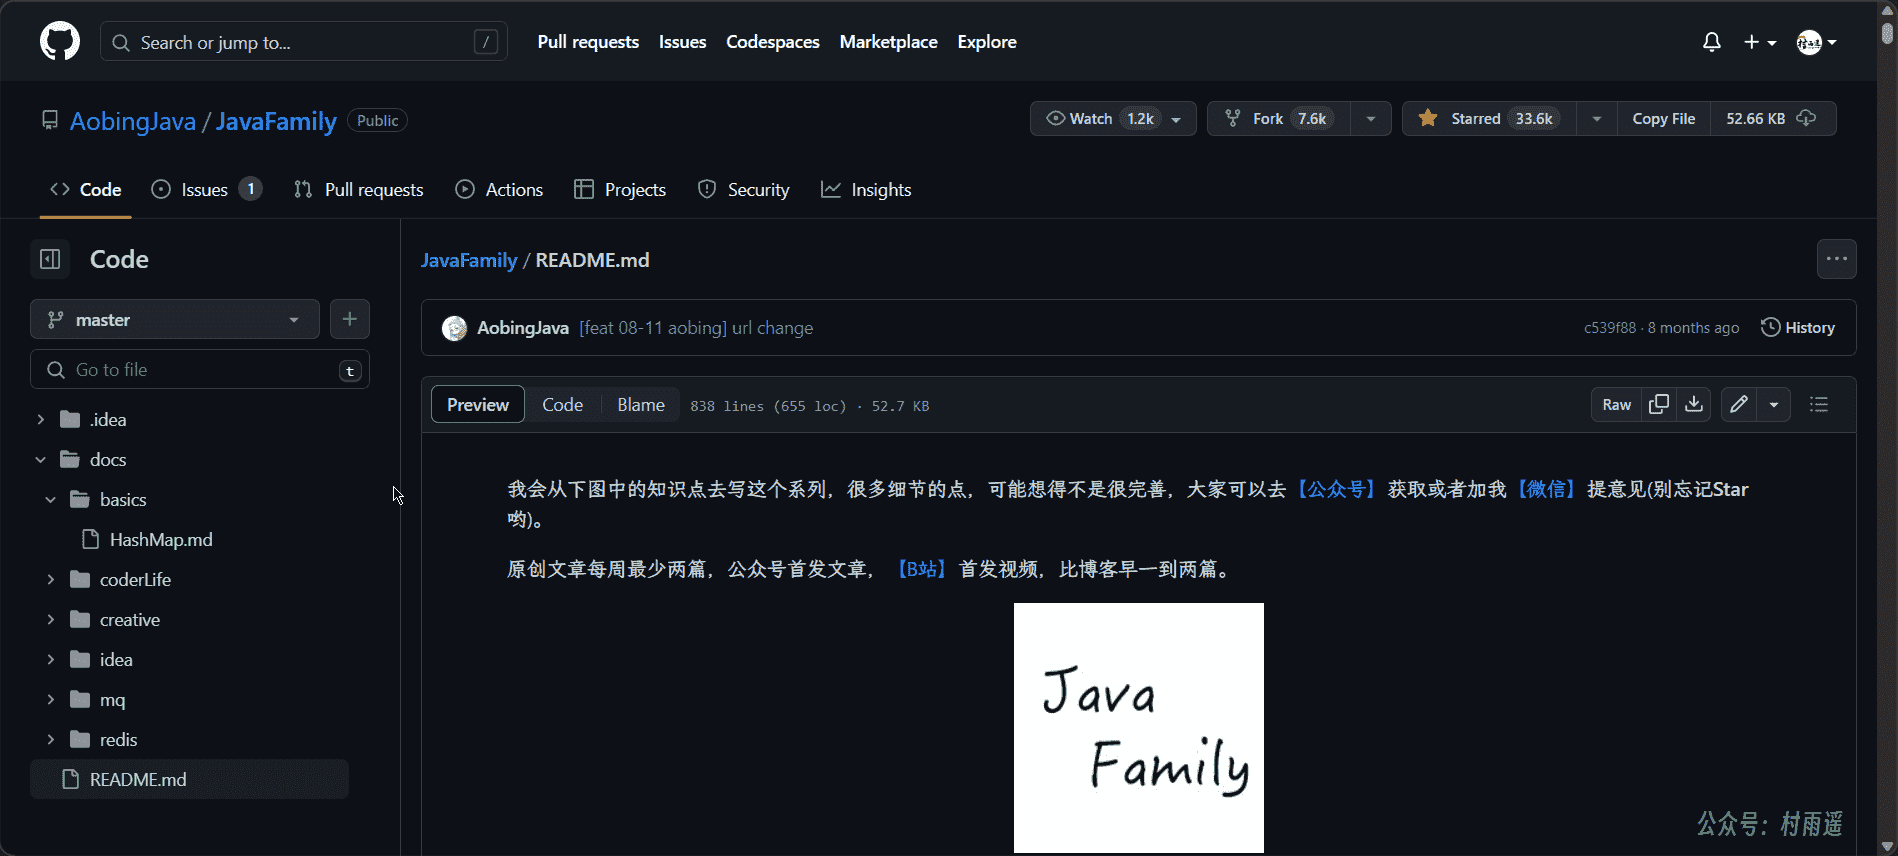This screenshot has width=1898, height=856.
Task: Expand the creative folder chevron
Action: click(x=50, y=619)
